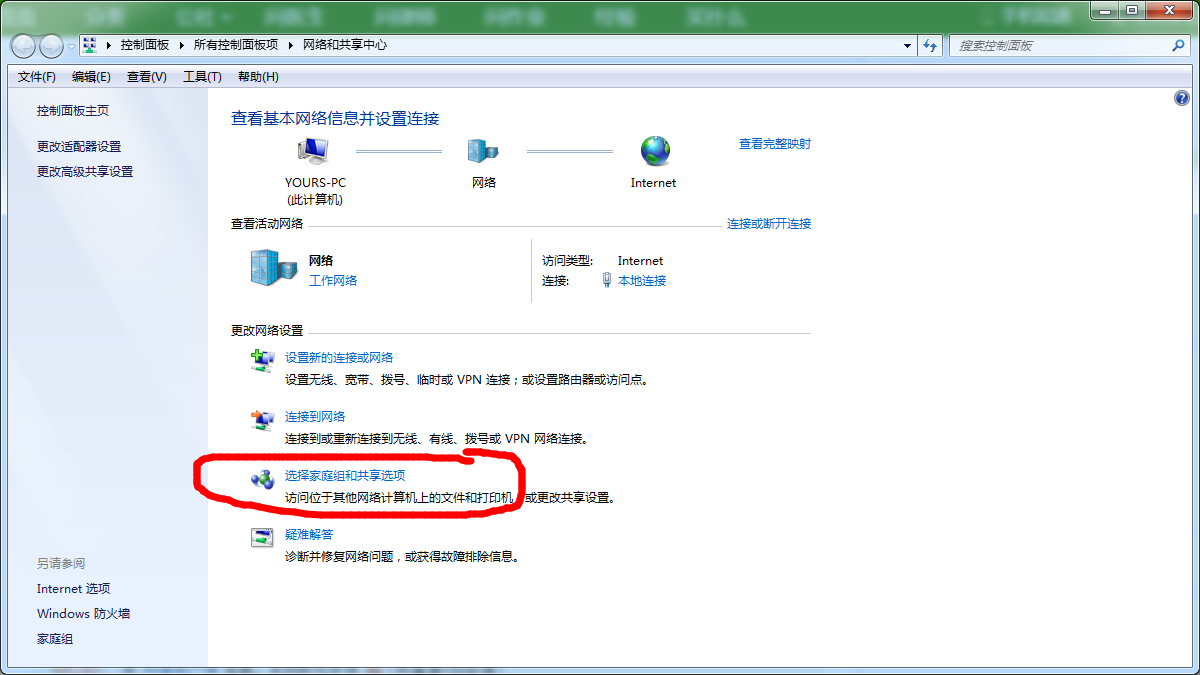Click the Internet globe icon
The image size is (1200, 675).
click(x=655, y=151)
